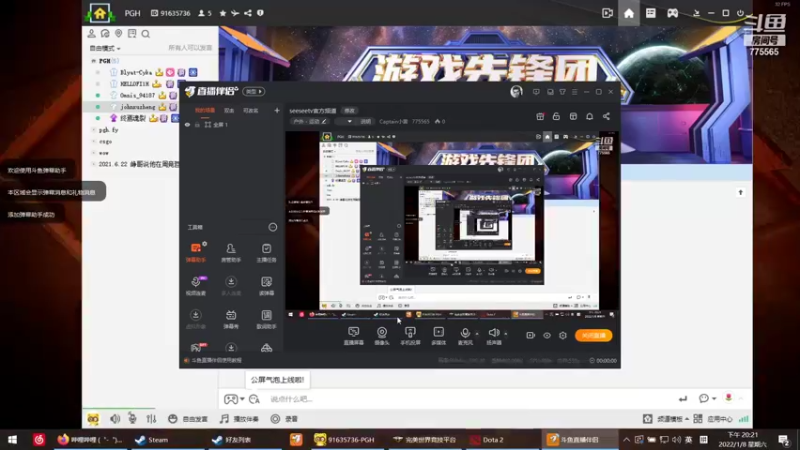Click the 修改 button next to room title
Image resolution: width=800 pixels, height=450 pixels.
click(349, 111)
